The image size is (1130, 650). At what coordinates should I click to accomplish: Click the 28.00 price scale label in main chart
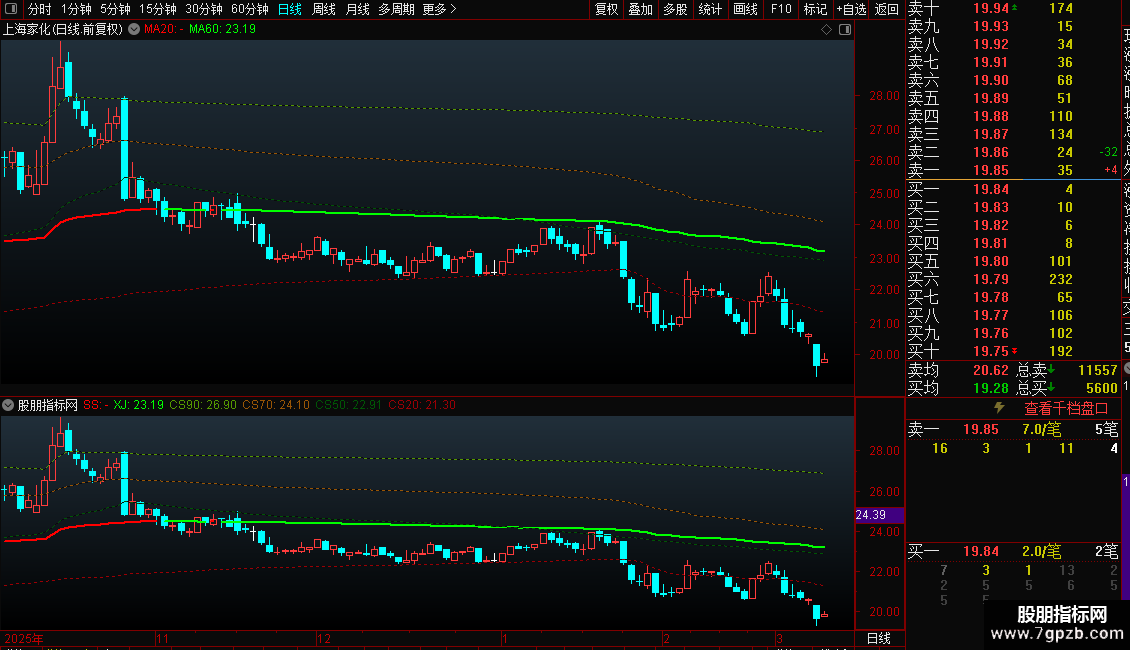tap(884, 95)
